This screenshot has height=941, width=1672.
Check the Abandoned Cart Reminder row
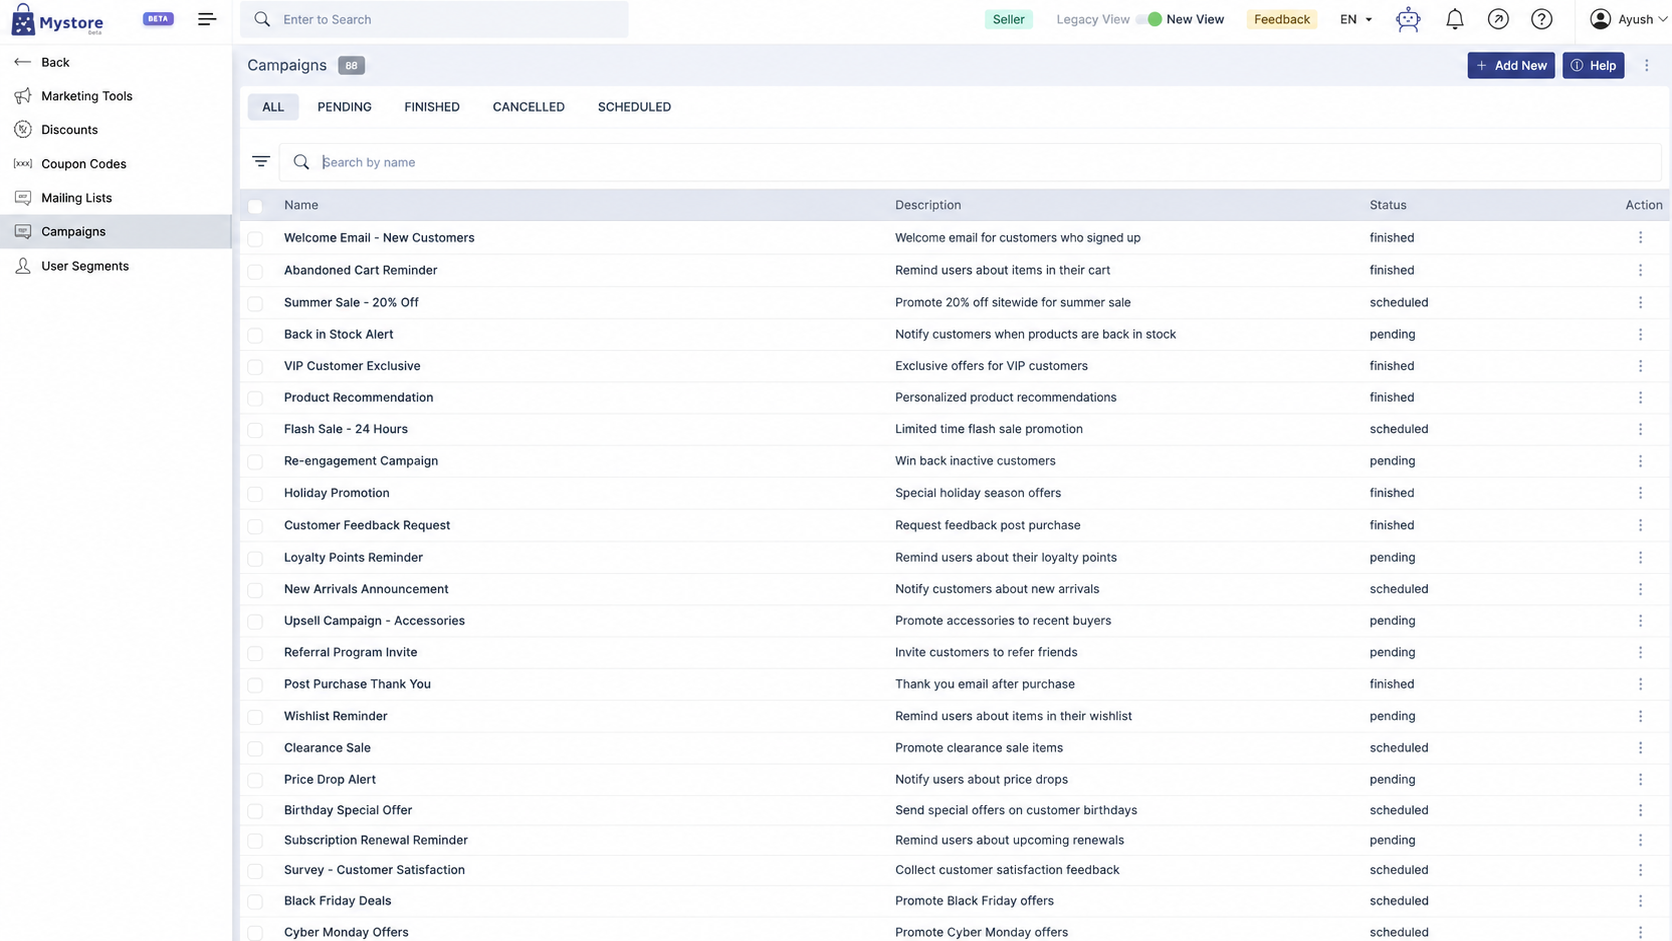click(255, 271)
